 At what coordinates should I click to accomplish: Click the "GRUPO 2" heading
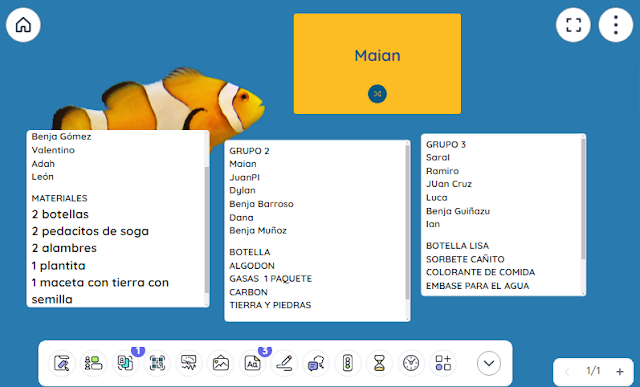(x=249, y=151)
